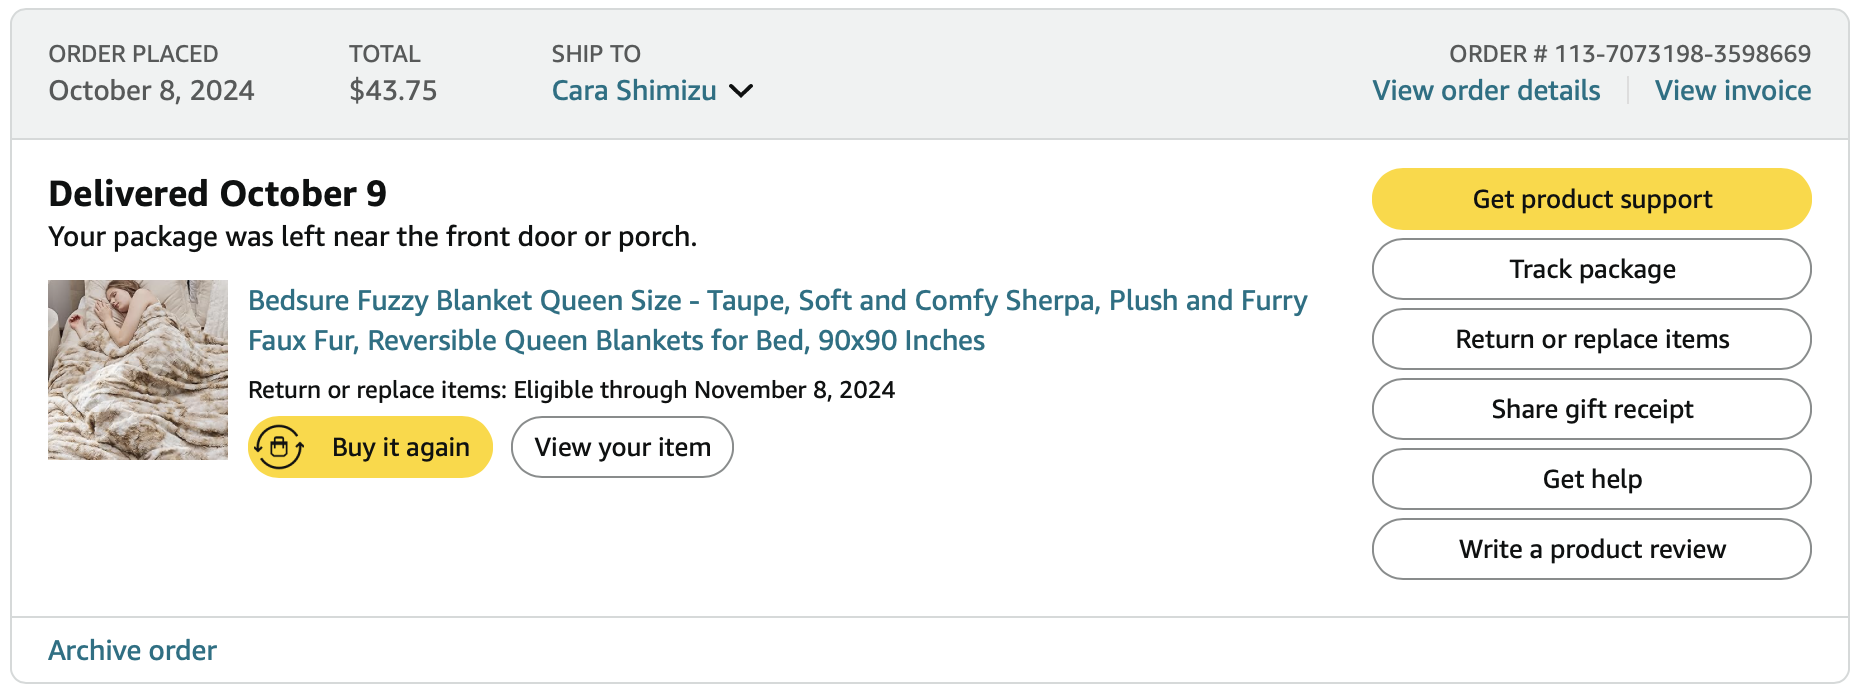
Task: Click Write a product review button
Action: (1591, 549)
